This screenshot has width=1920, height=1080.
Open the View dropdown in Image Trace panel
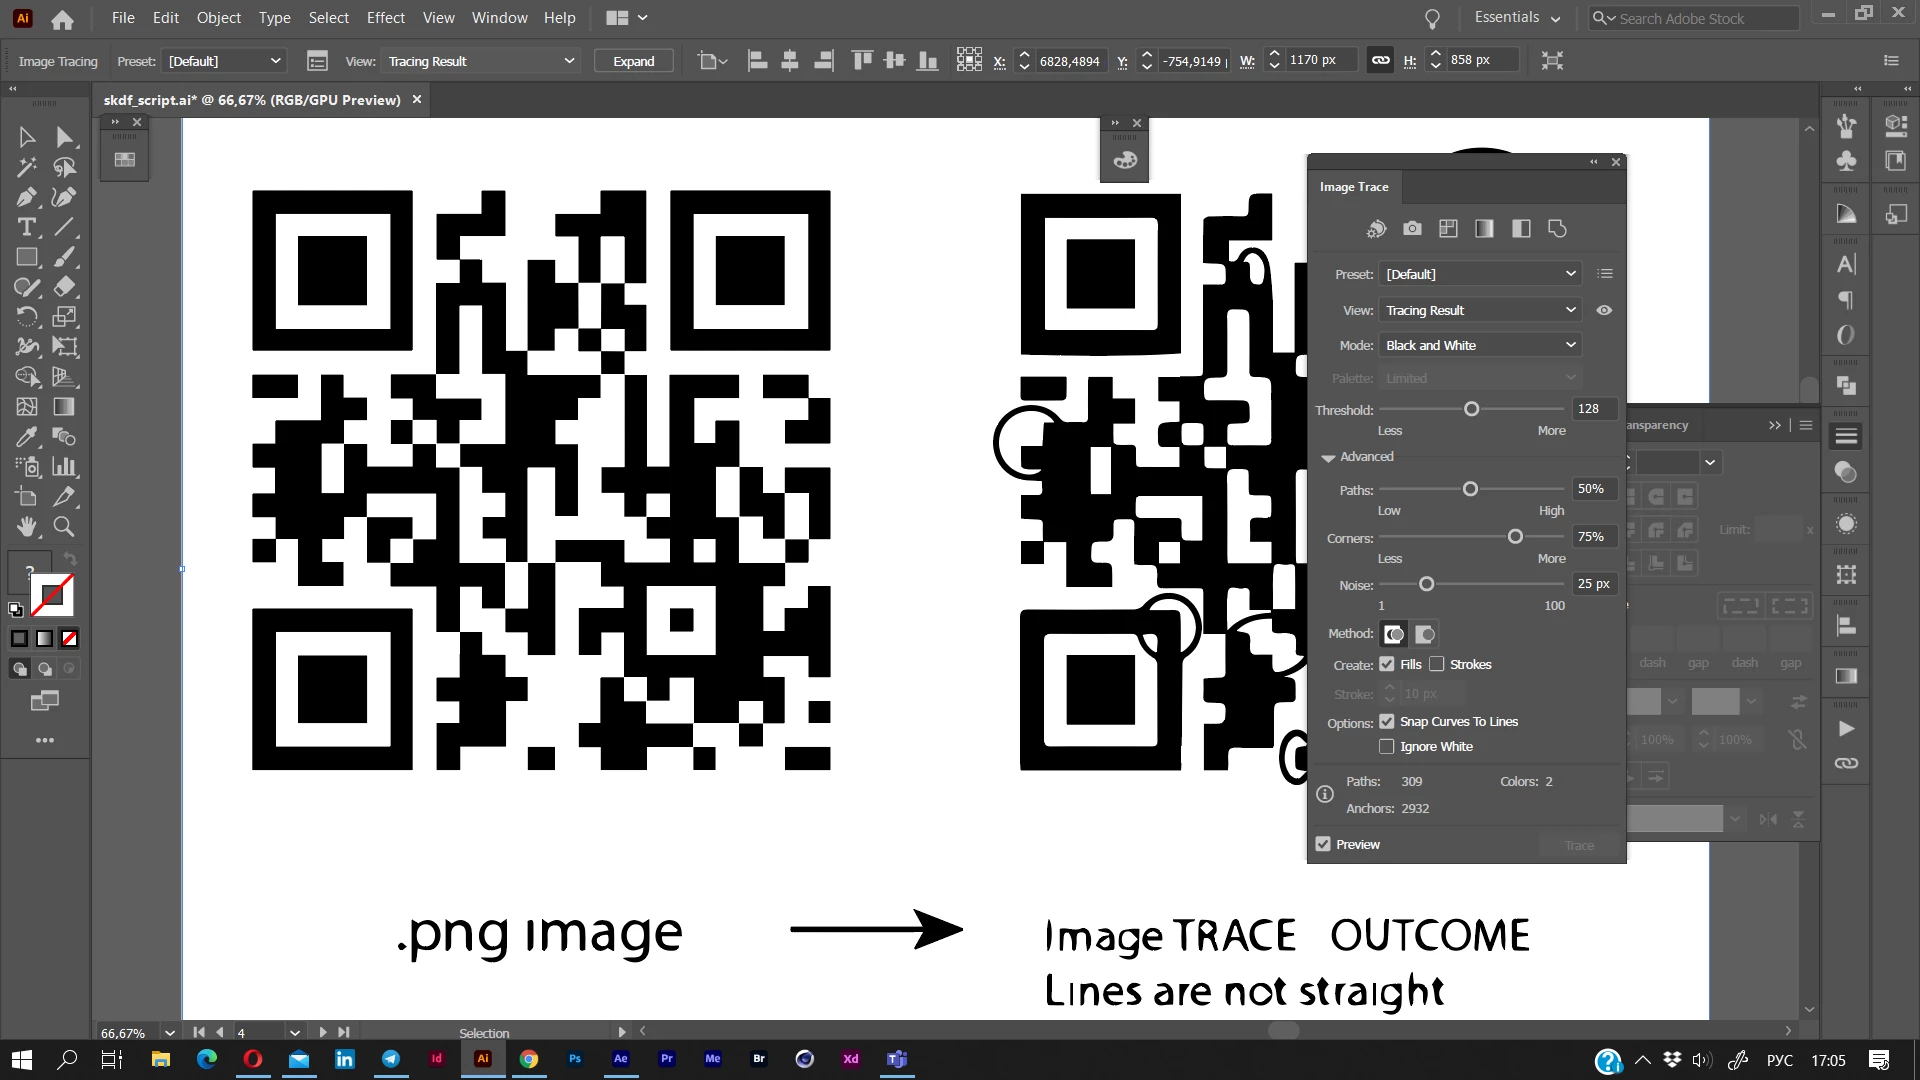1480,310
